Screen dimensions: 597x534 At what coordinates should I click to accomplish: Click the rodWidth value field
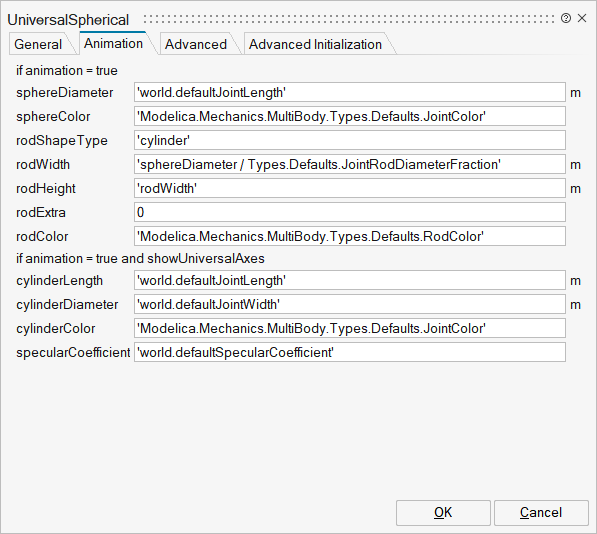(350, 164)
